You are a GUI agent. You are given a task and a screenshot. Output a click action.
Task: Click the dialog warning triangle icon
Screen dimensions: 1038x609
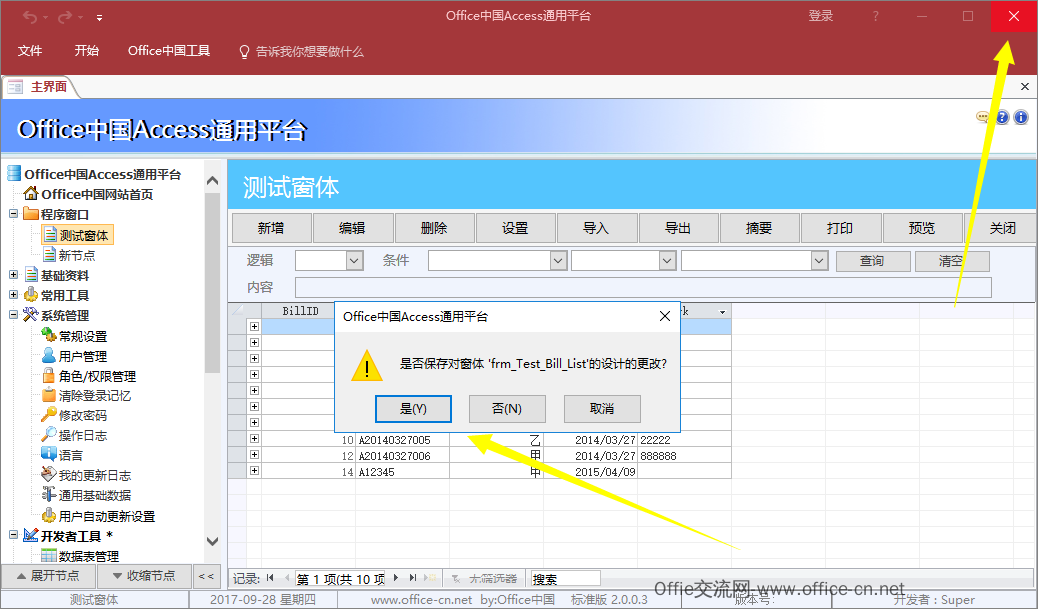(367, 365)
